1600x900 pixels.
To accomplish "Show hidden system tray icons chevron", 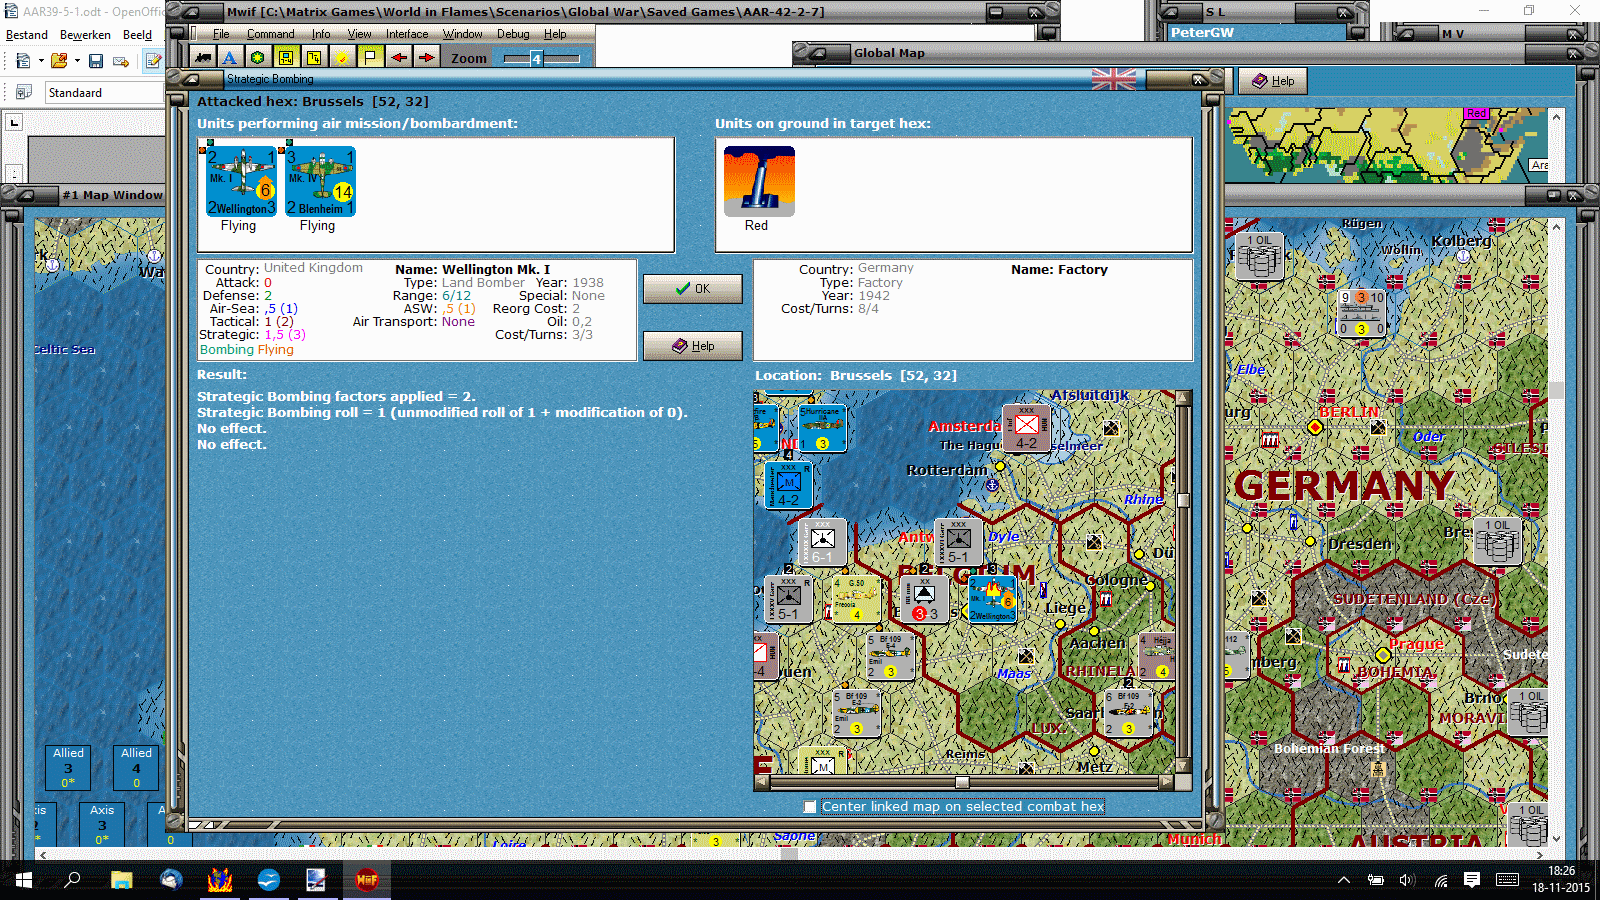I will pyautogui.click(x=1344, y=880).
